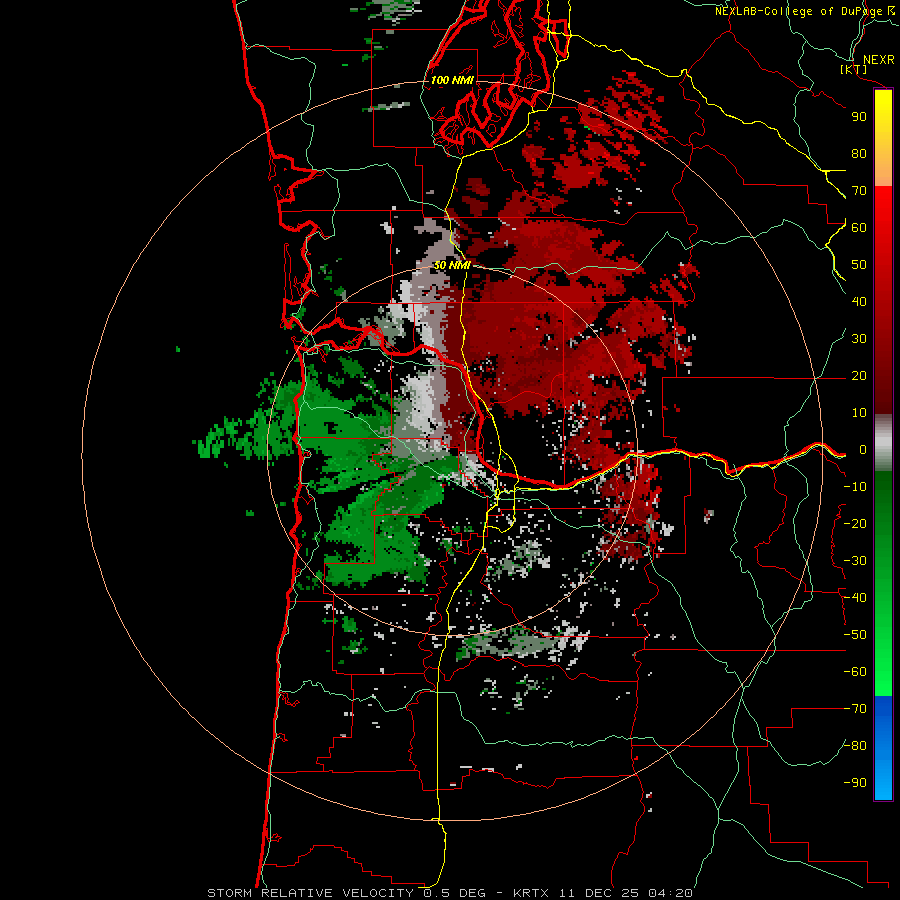This screenshot has width=900, height=900.
Task: Click the -90 value on velocity scale
Action: [855, 783]
